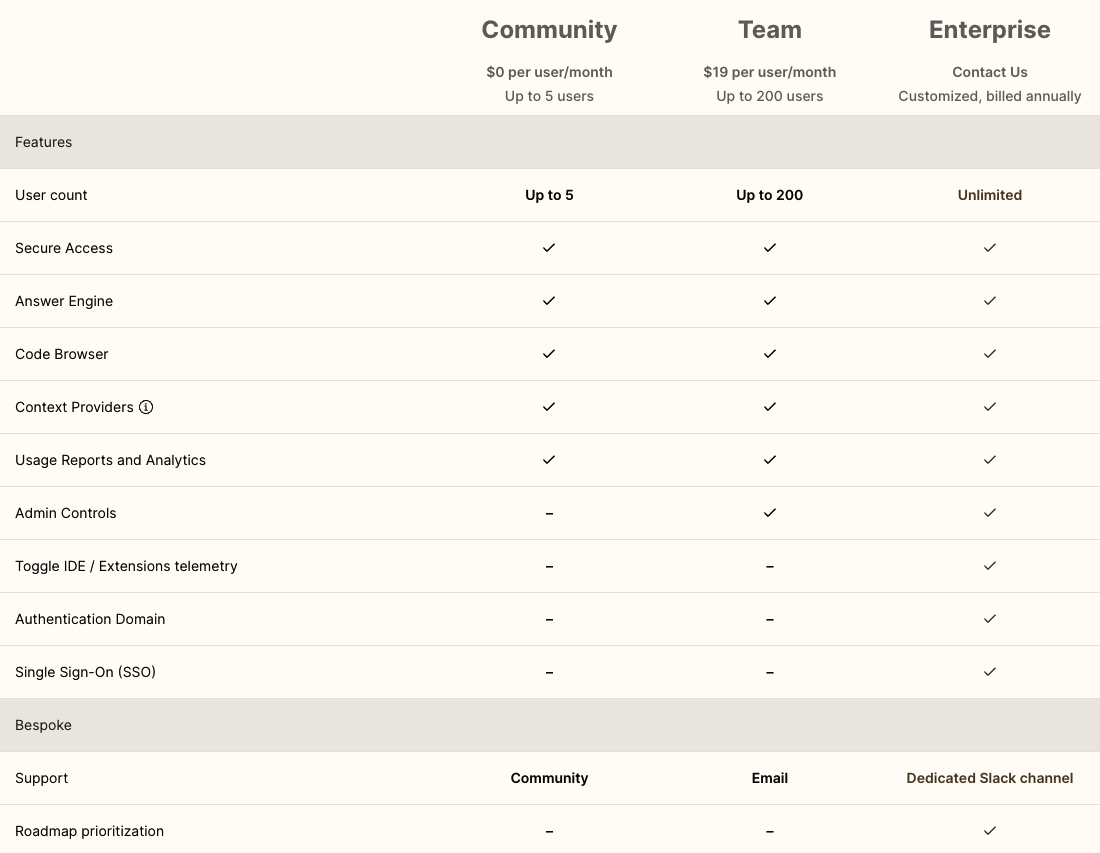Image resolution: width=1100 pixels, height=853 pixels.
Task: Click Toggle IDE telemetry checkmark under Enterprise
Action: pos(990,566)
